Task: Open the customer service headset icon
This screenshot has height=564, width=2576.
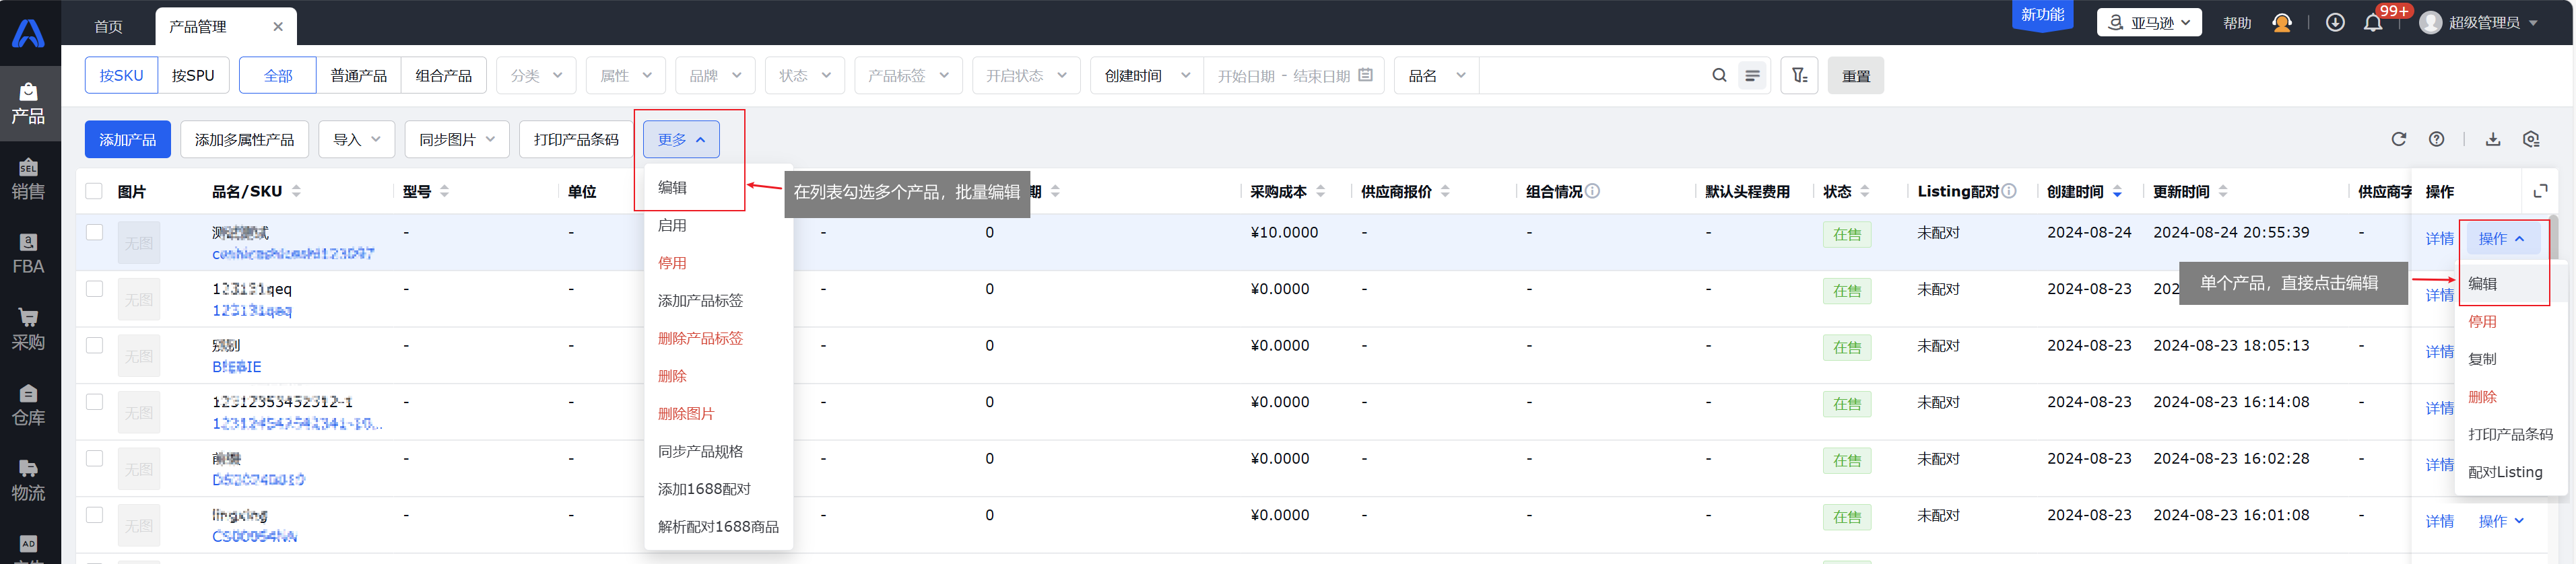Action: point(2282,22)
